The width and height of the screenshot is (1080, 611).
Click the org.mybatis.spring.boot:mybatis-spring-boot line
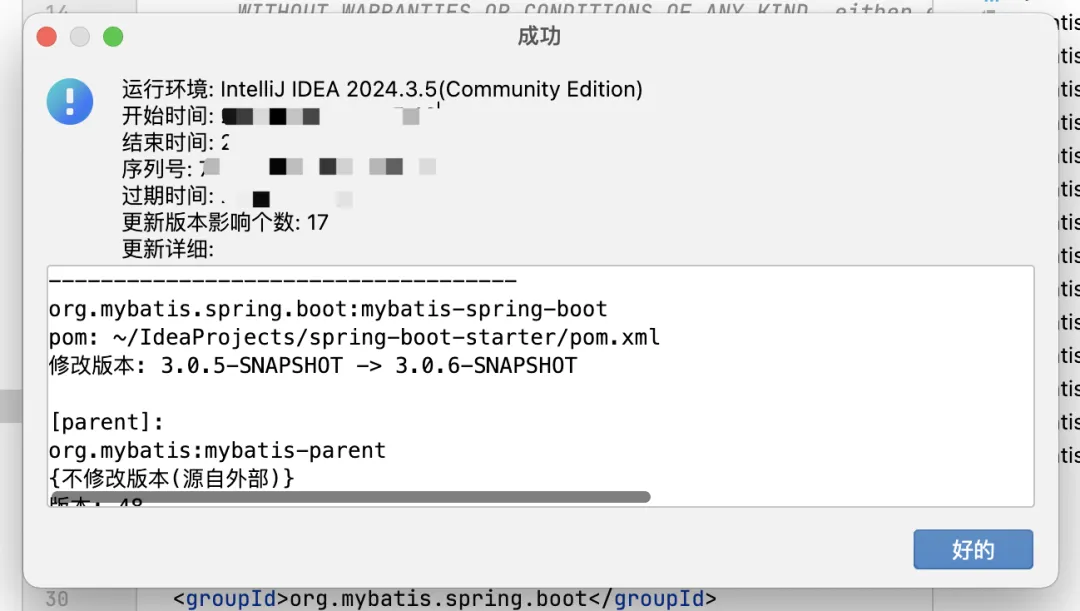(x=328, y=309)
